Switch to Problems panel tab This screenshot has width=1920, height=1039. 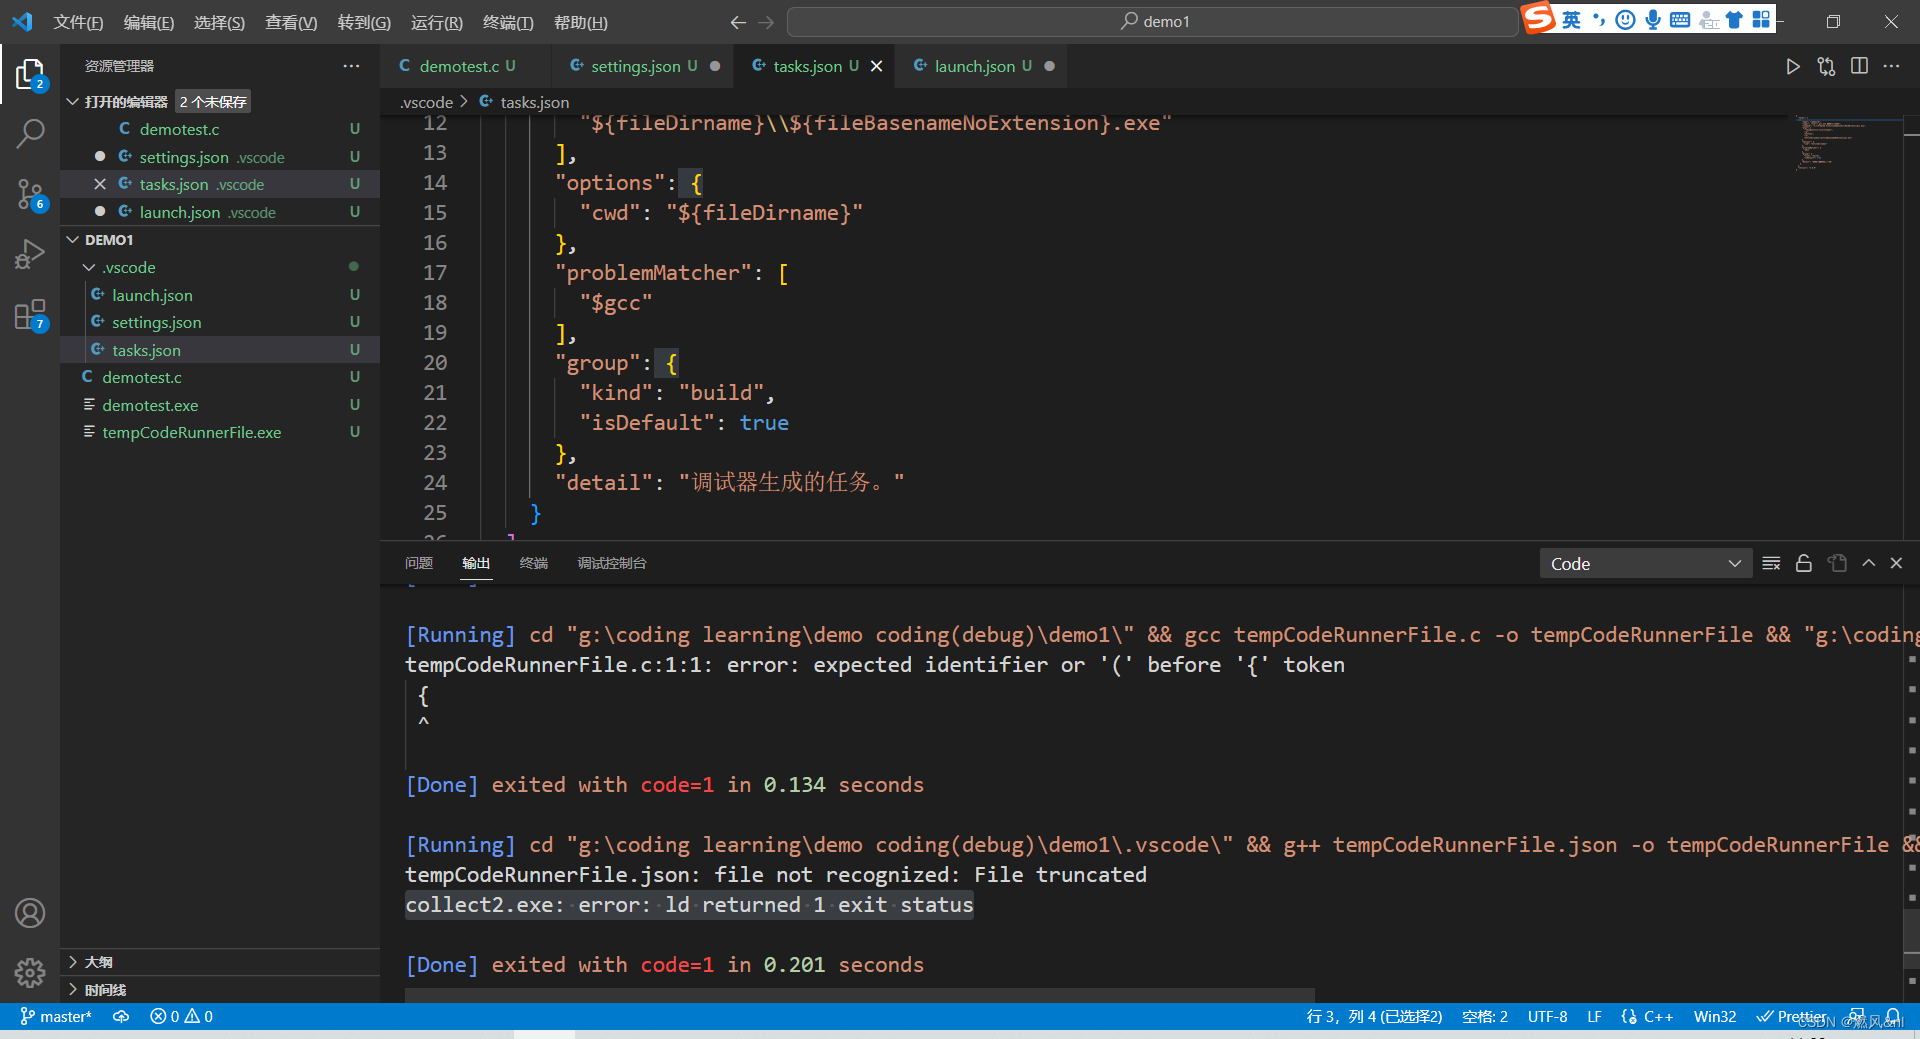coord(419,563)
